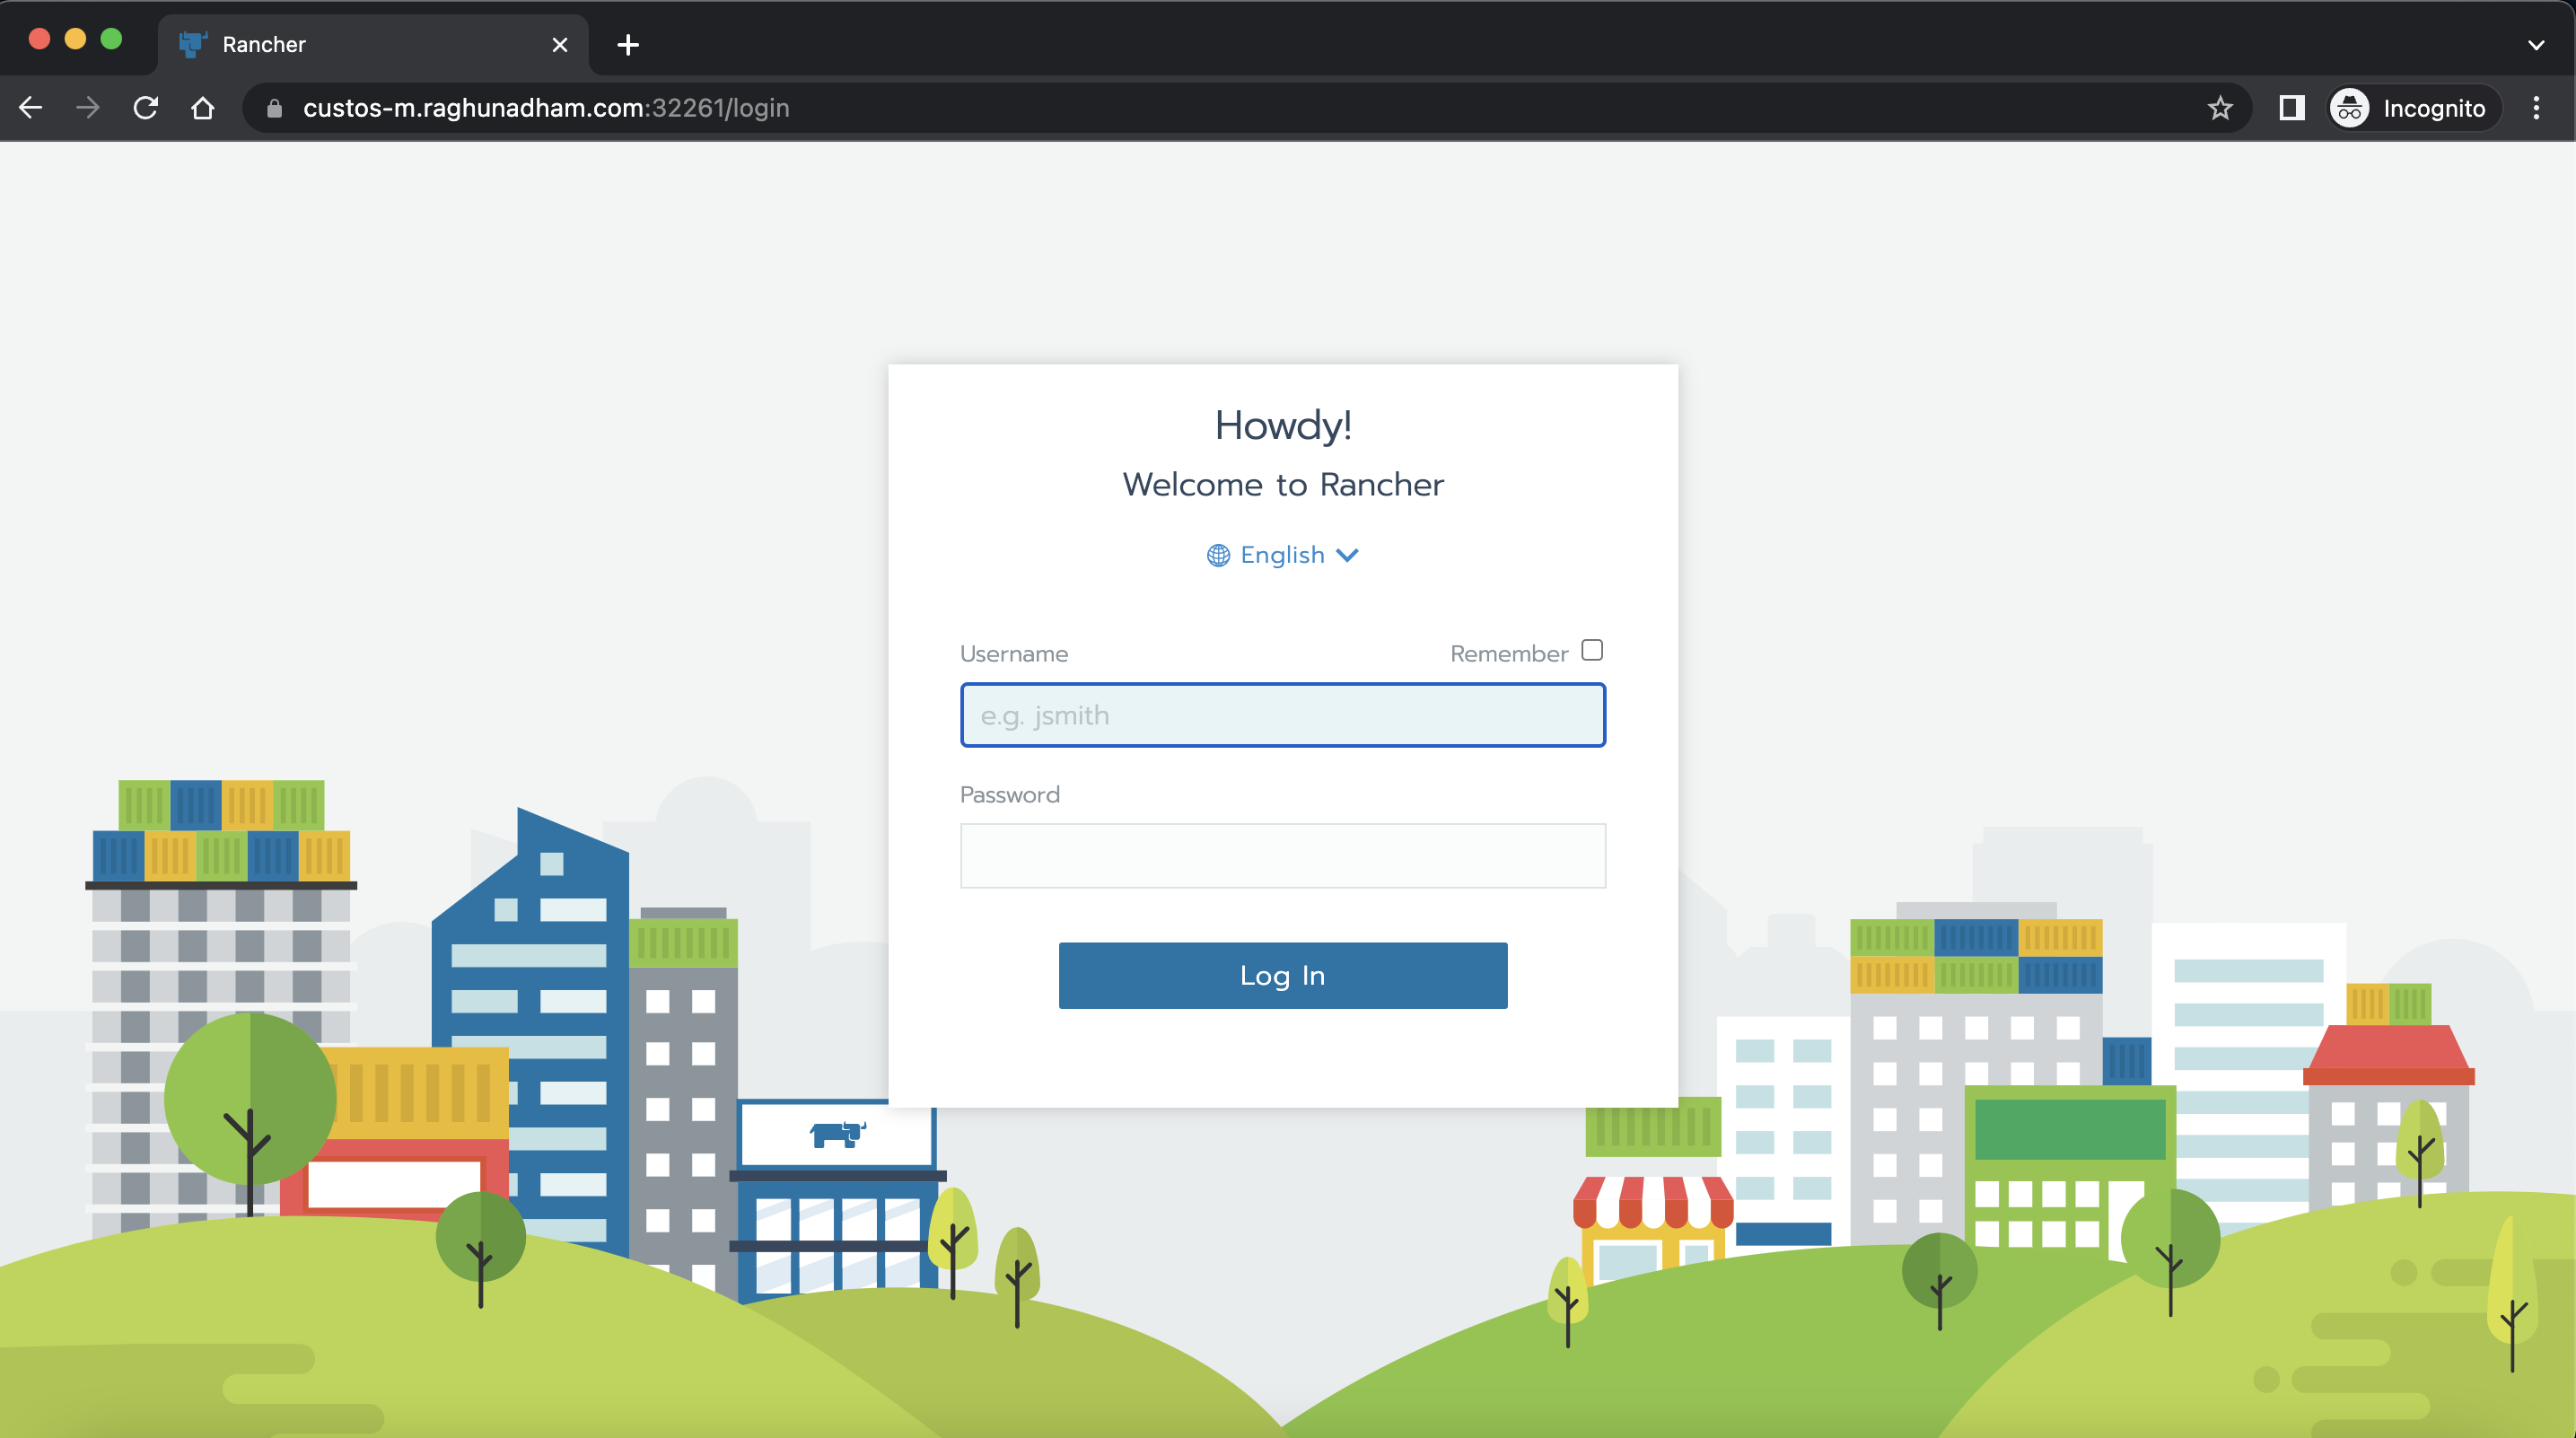This screenshot has height=1438, width=2576.
Task: Open Chrome's three-dot menu
Action: [2536, 108]
